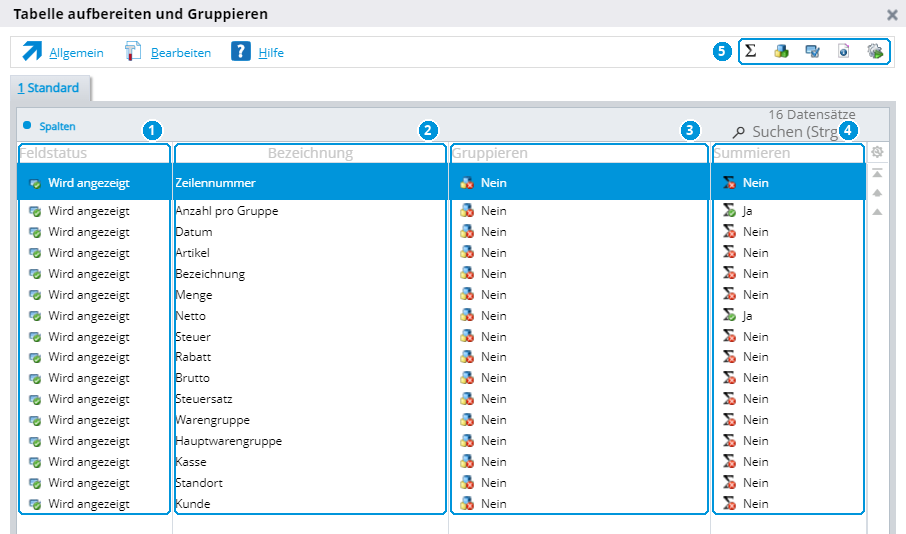Toggle Feldstatus icon for Kunde row
Image resolution: width=906 pixels, height=534 pixels.
point(35,504)
